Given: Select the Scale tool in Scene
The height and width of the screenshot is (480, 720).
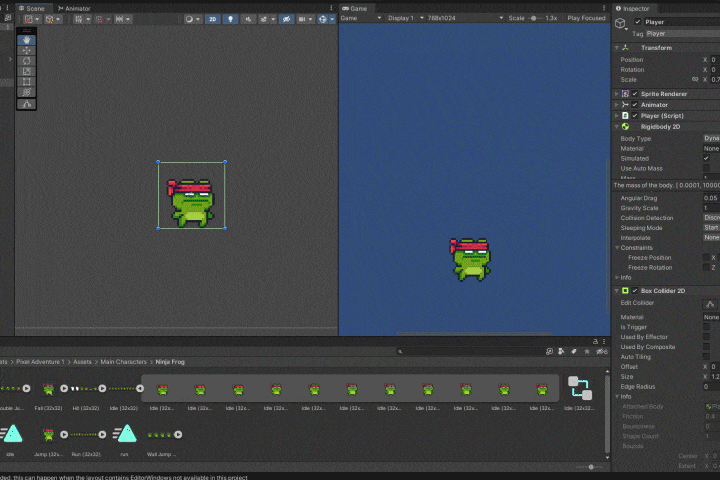Looking at the screenshot, I should [26, 71].
